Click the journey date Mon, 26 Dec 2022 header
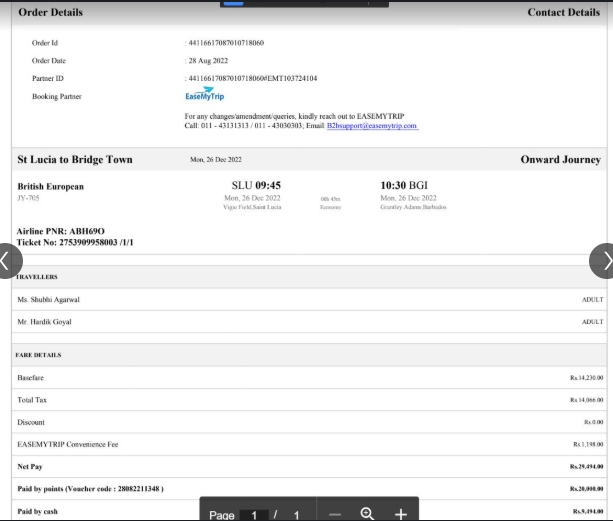Viewport: 613px width, 521px height. [x=216, y=160]
